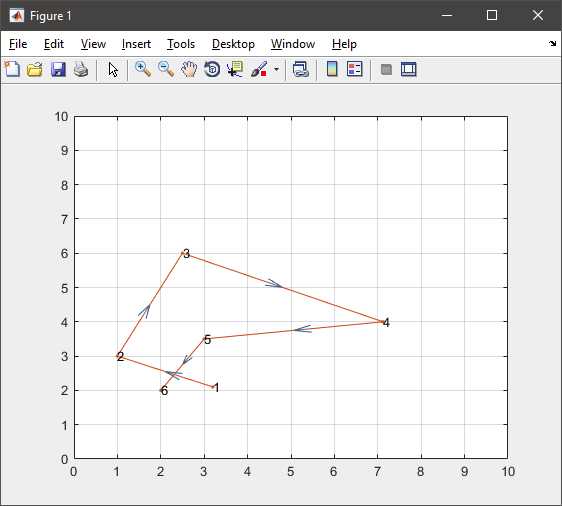562x506 pixels.
Task: Click the Hide Plot Tools icon
Action: 386,69
